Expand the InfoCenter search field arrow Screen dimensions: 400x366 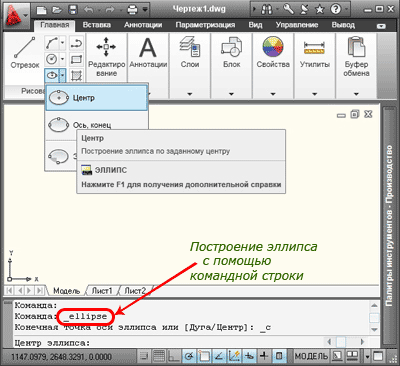255,10
